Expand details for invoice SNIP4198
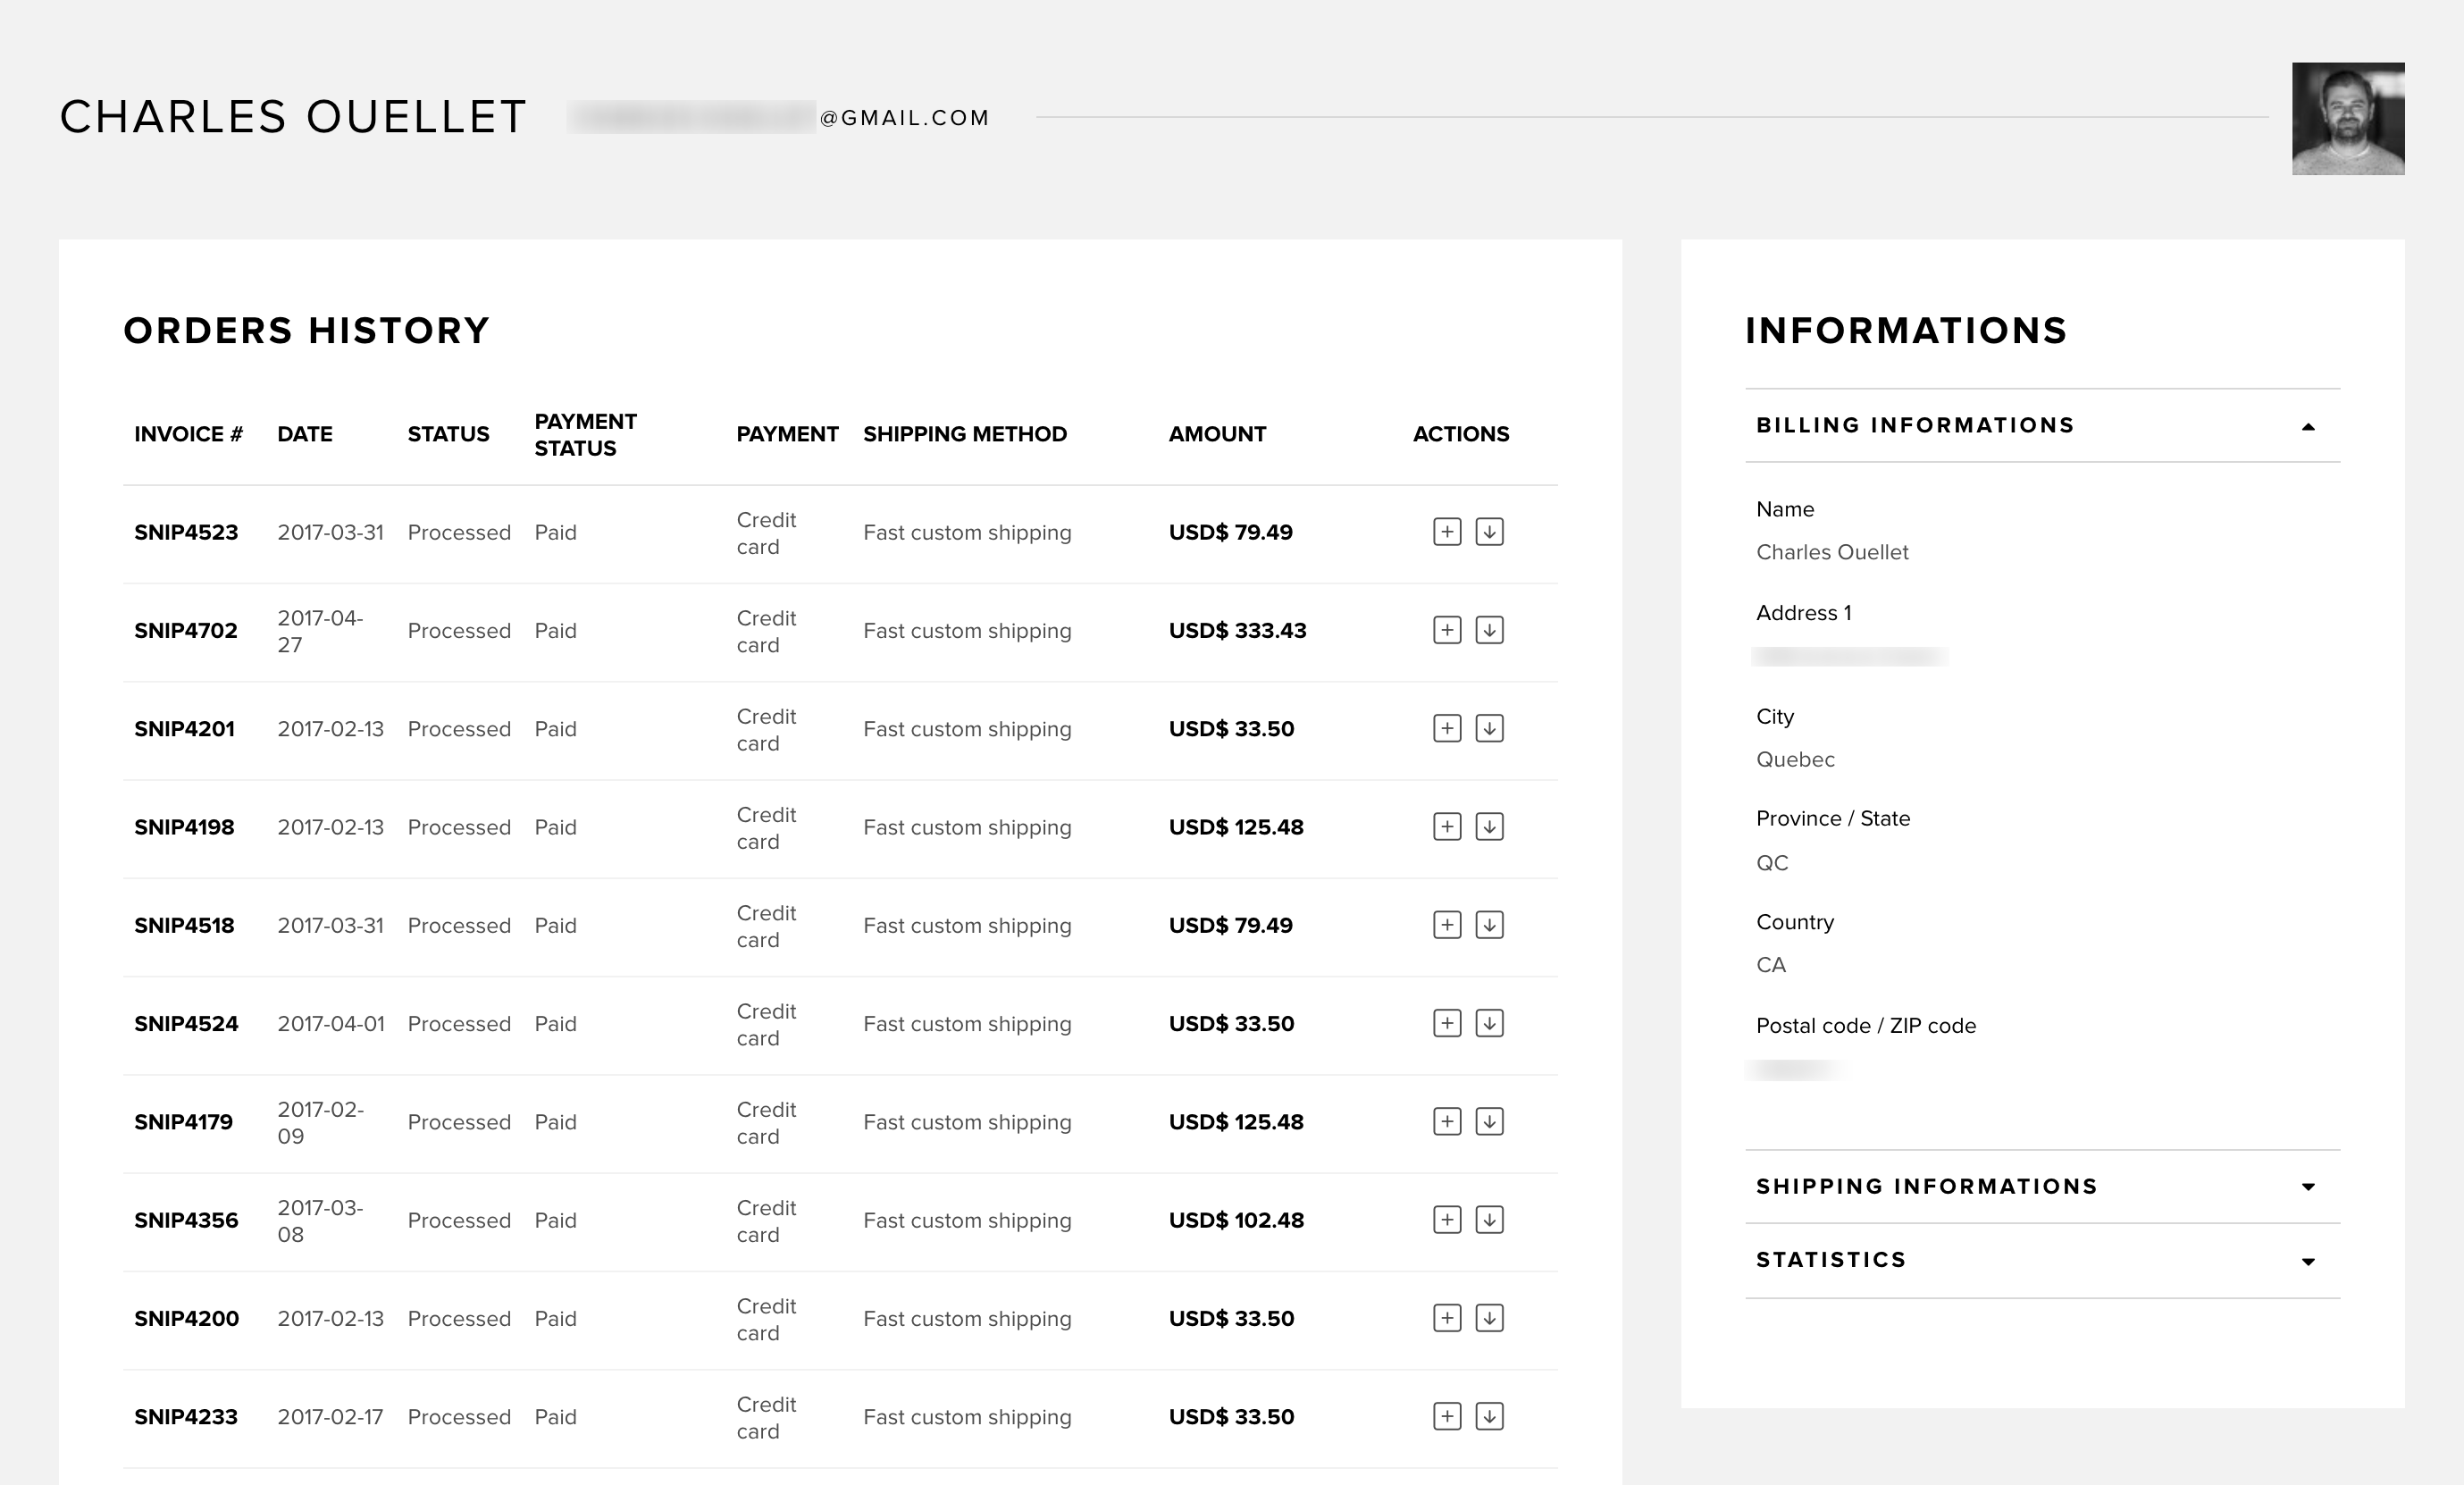The width and height of the screenshot is (2464, 1485). click(x=1447, y=827)
